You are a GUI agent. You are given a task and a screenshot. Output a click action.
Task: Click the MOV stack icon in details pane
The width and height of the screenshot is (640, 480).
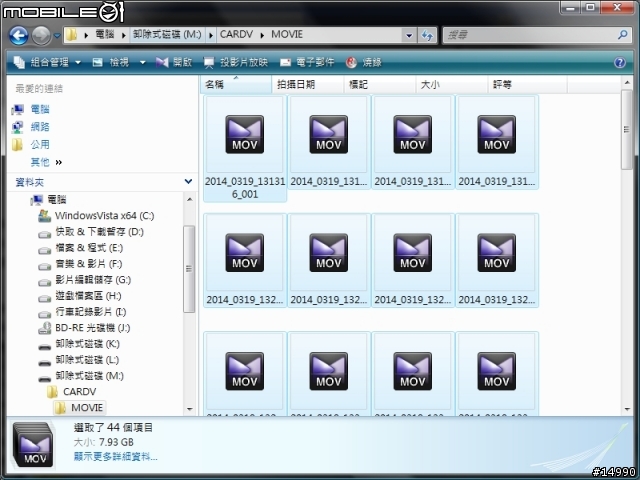coord(33,445)
